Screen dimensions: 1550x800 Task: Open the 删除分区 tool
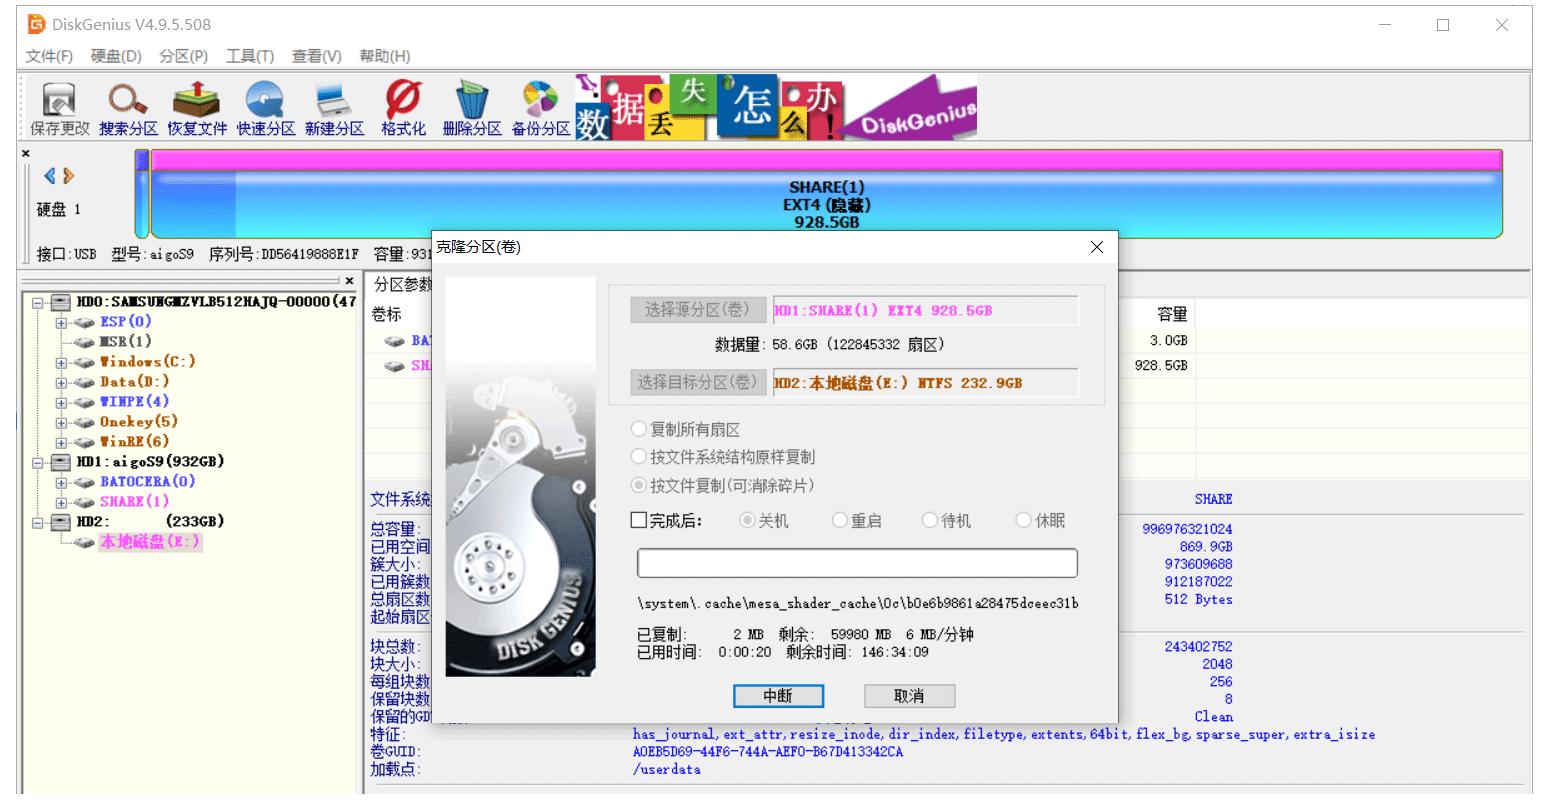pyautogui.click(x=470, y=107)
